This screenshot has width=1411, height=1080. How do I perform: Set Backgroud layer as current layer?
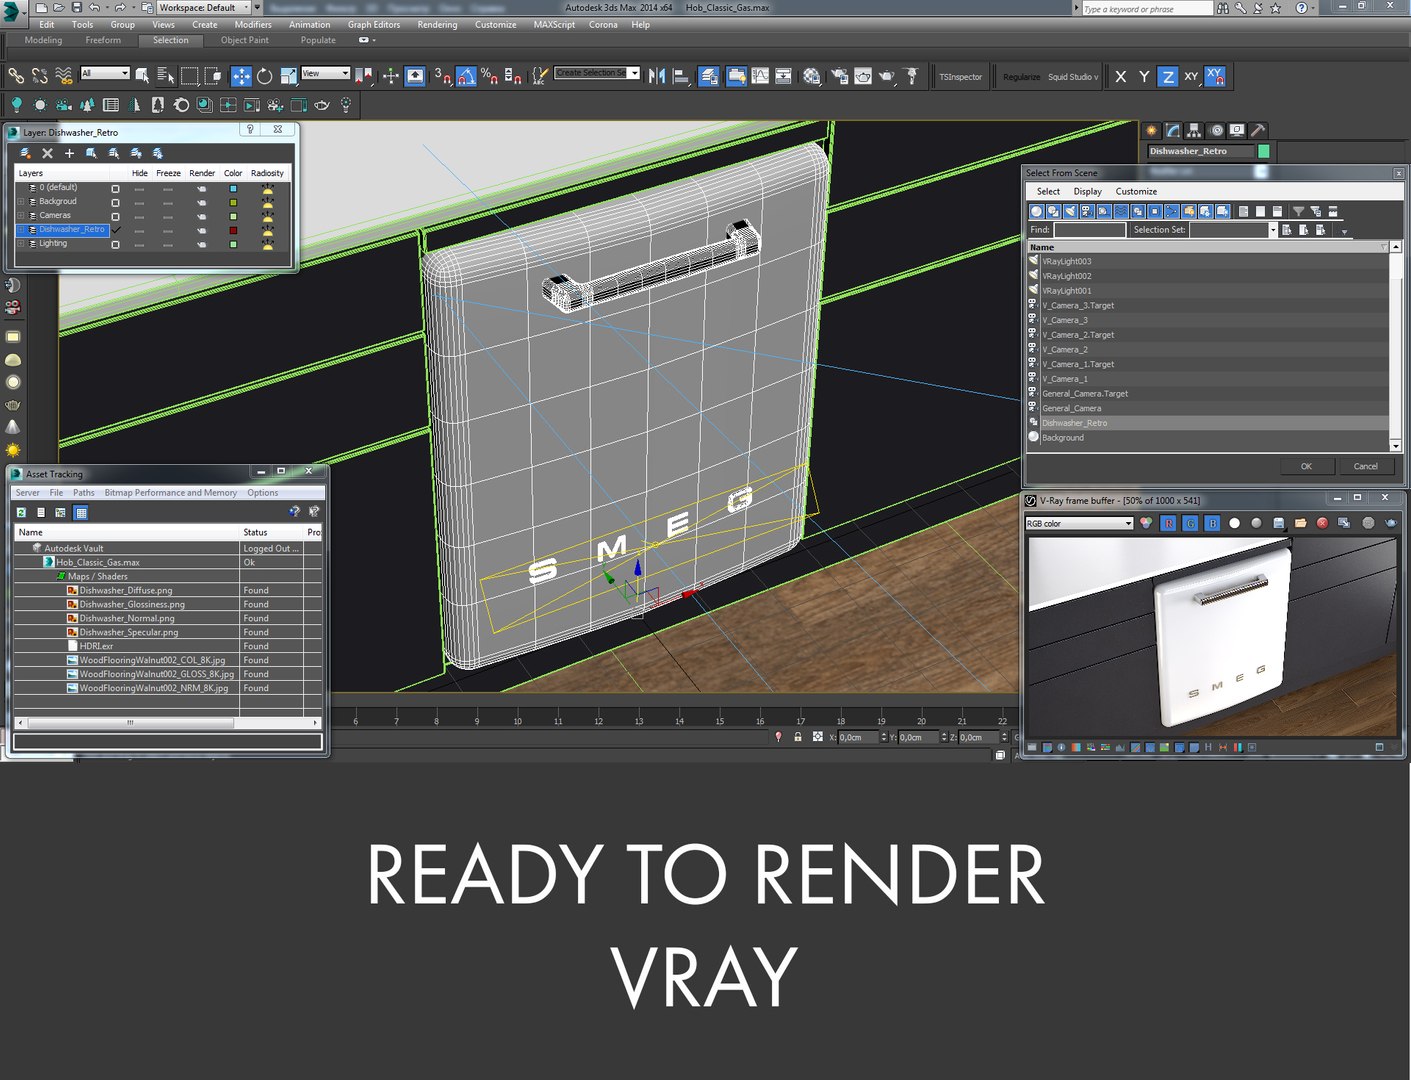[116, 202]
